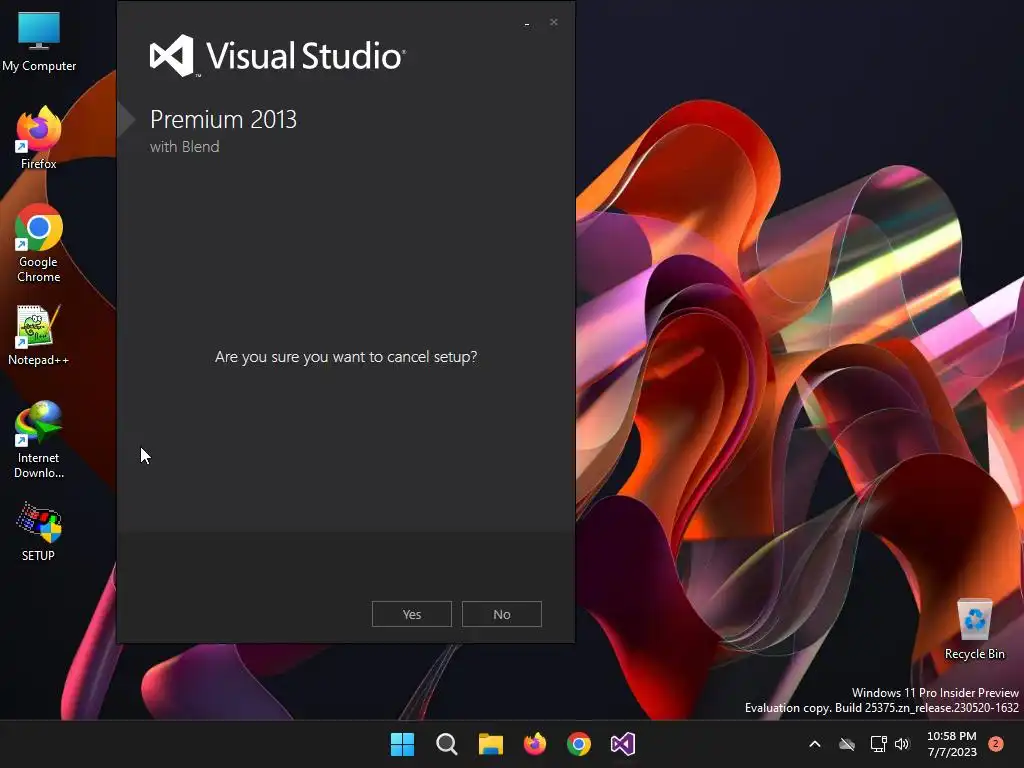Open My Computer desktop icon
Viewport: 1024px width, 768px height.
[39, 41]
